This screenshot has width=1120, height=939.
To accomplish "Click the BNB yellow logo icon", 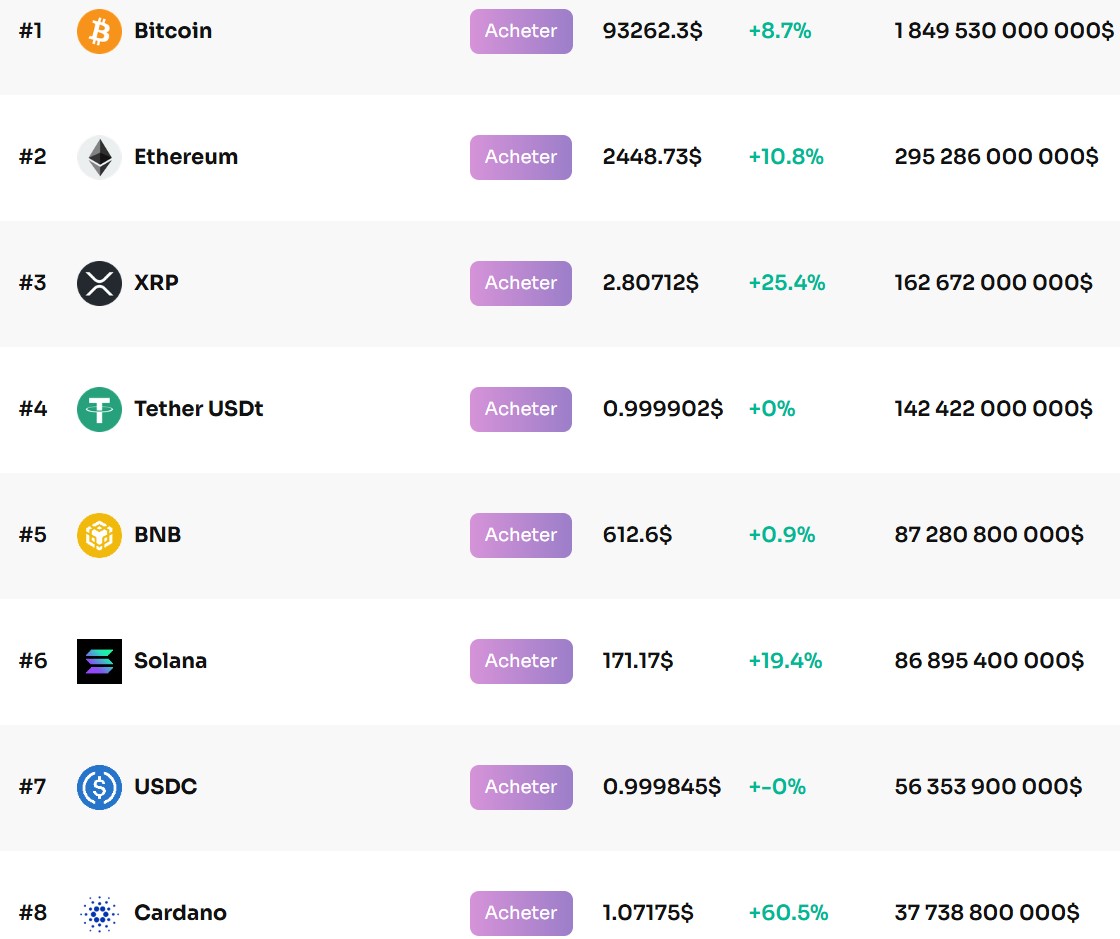I will point(98,535).
